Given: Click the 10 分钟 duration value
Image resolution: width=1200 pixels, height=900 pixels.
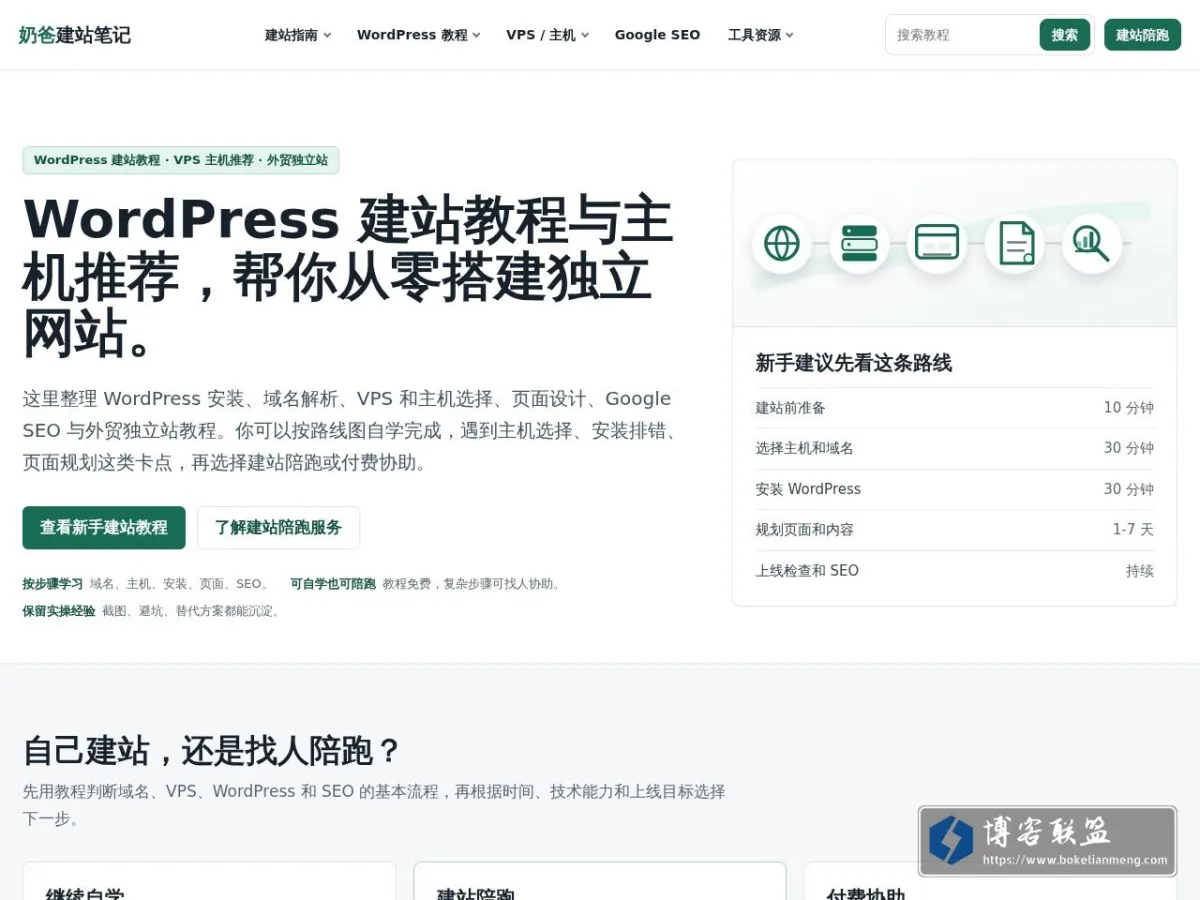Looking at the screenshot, I should [1129, 408].
